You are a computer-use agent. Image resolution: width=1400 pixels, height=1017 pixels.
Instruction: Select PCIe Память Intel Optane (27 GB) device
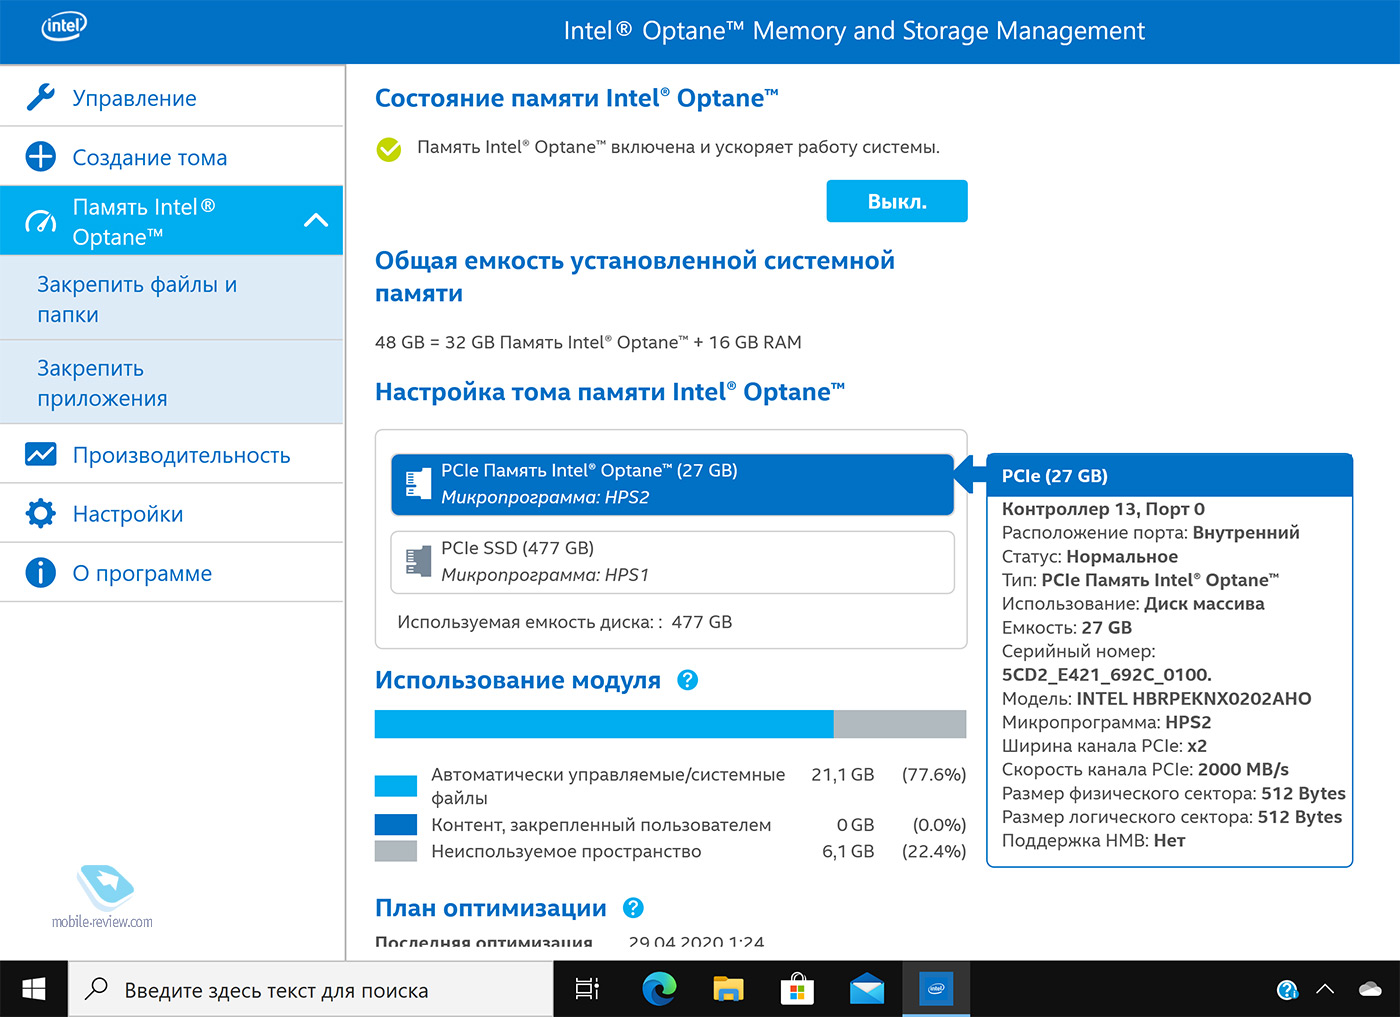coord(672,484)
